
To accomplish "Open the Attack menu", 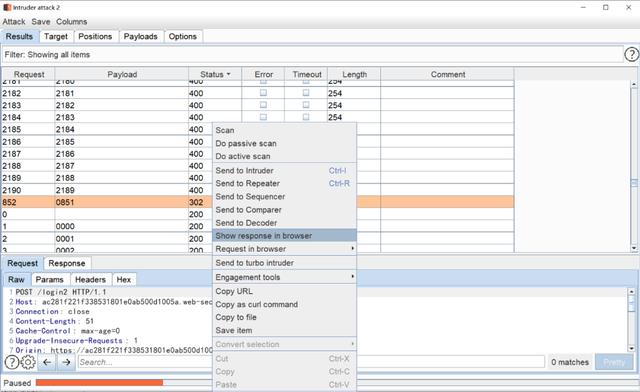I will click(x=14, y=22).
